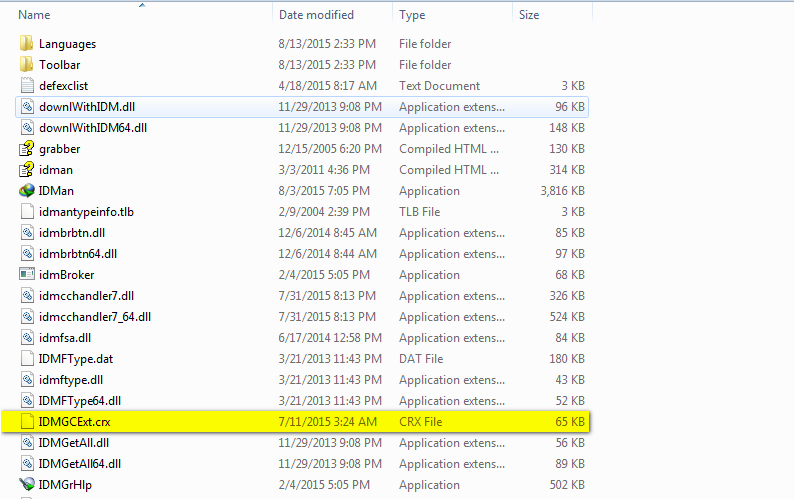Select the highlighted IDMGCExt.crx file name
794x499 pixels.
75,421
